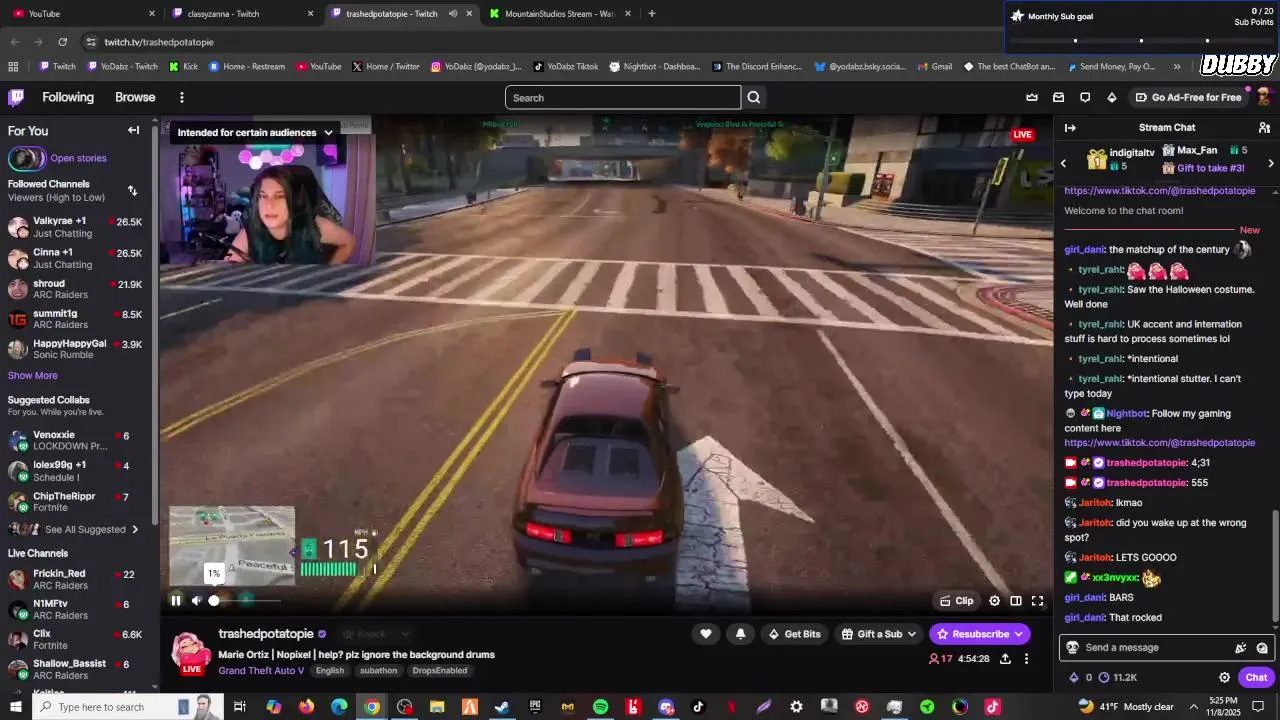The width and height of the screenshot is (1280, 720).
Task: Click Show More followed channels
Action: [x=33, y=376]
